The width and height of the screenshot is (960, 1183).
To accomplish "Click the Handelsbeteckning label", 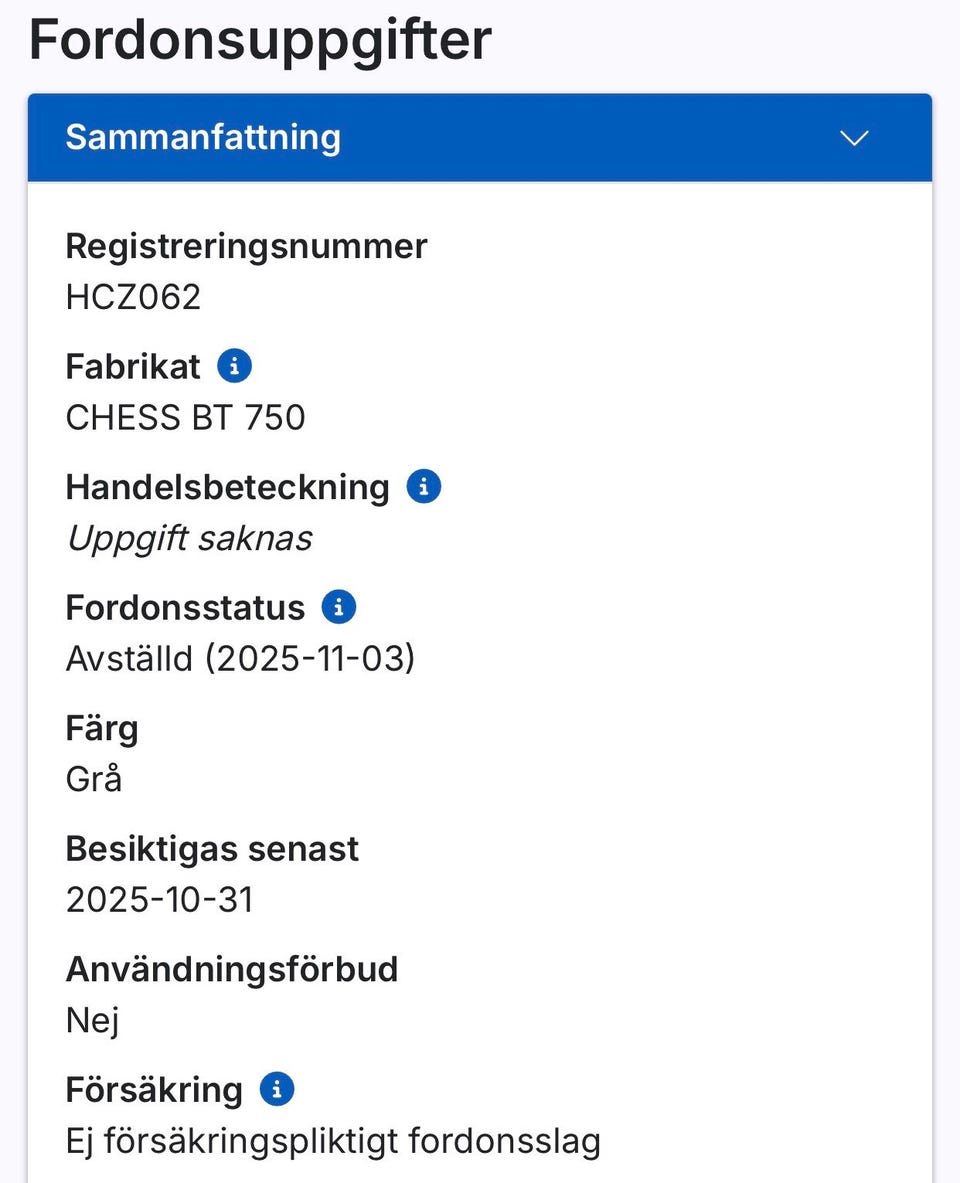I will pyautogui.click(x=227, y=487).
